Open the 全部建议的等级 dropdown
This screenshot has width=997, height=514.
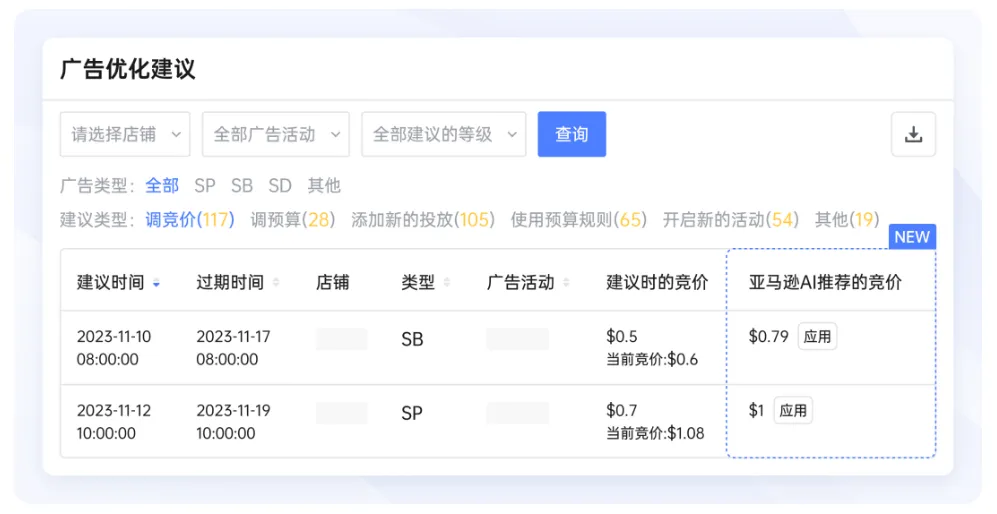tap(444, 134)
